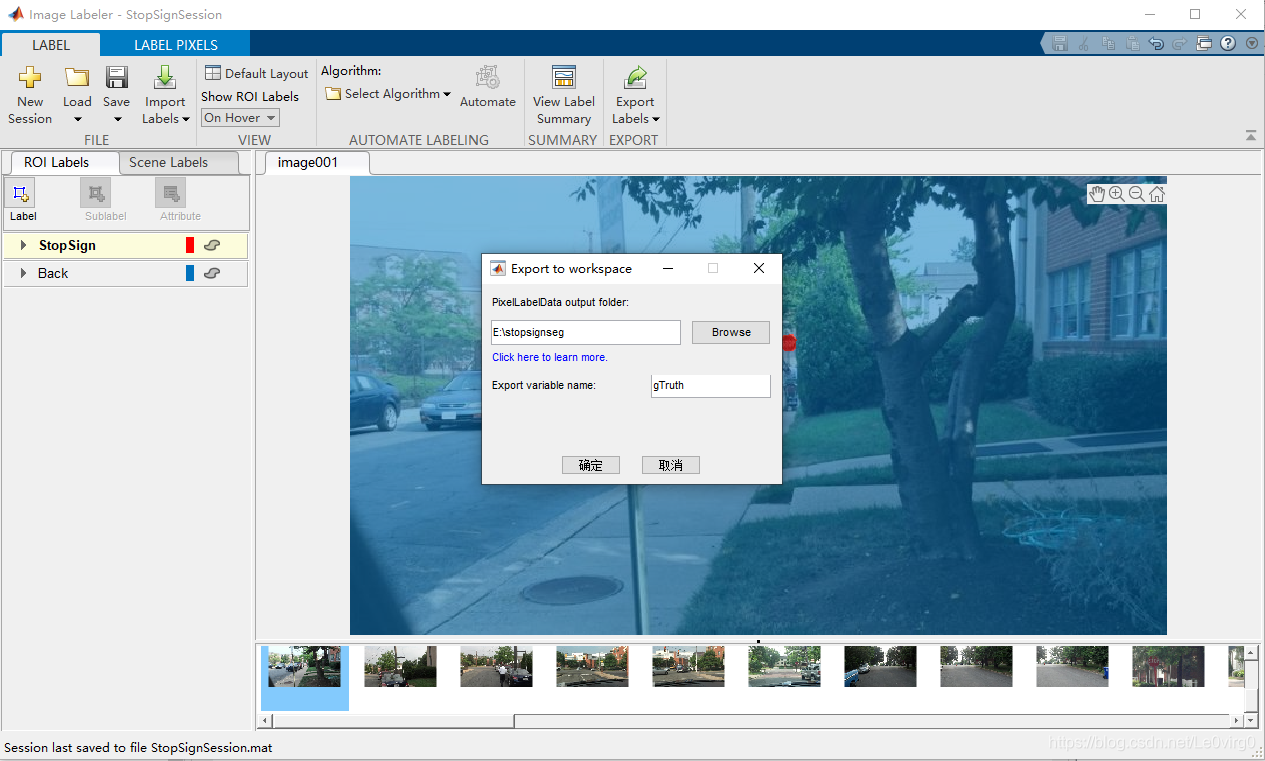
Task: Click the PixelLabelData output folder field
Action: click(x=586, y=332)
